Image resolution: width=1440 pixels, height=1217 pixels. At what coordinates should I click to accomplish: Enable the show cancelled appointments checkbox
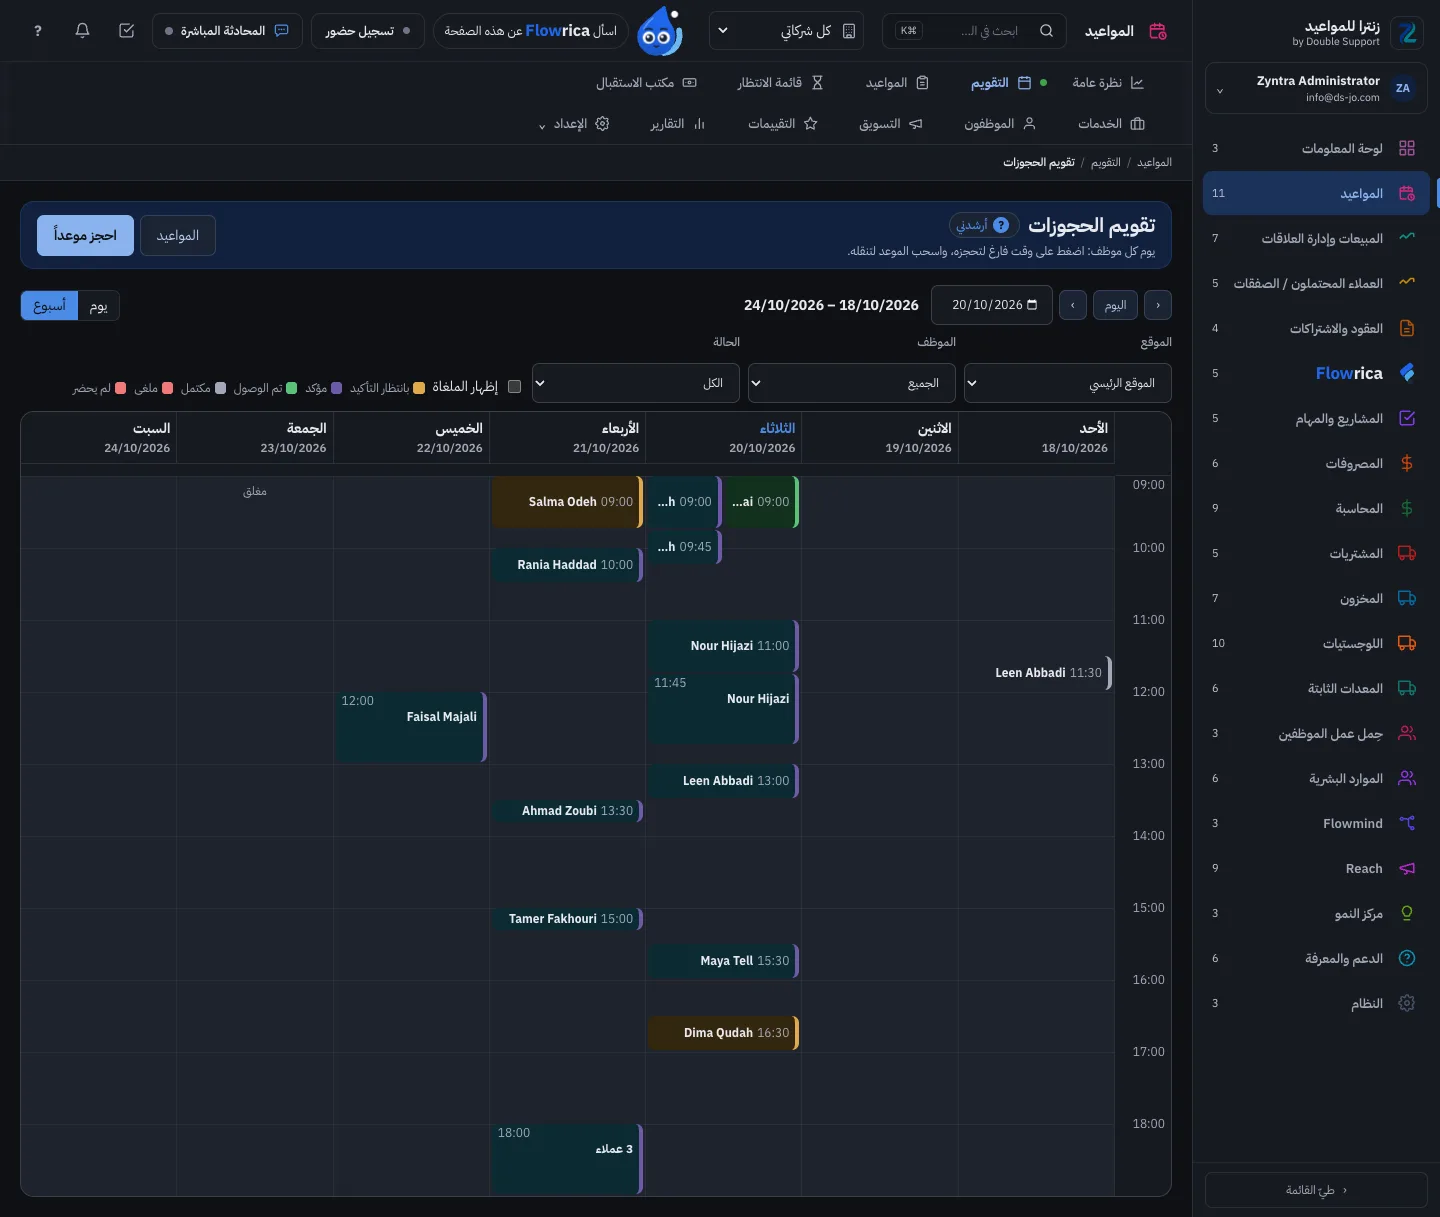coord(515,387)
